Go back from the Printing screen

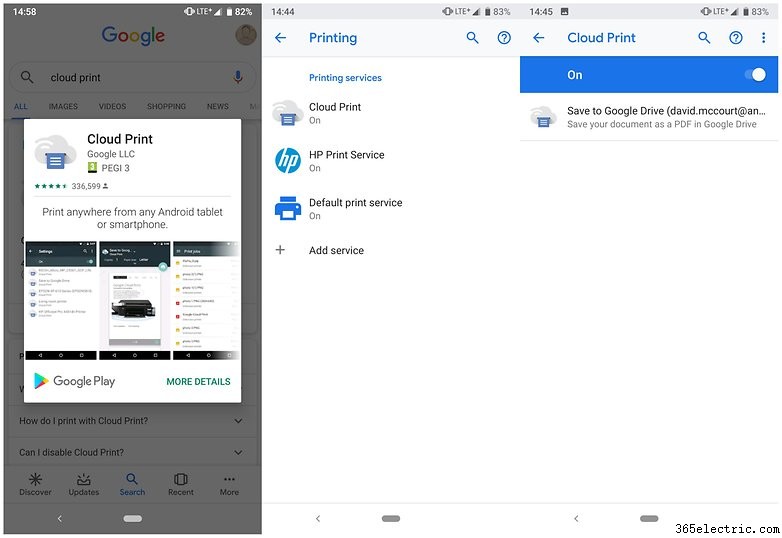click(x=281, y=38)
